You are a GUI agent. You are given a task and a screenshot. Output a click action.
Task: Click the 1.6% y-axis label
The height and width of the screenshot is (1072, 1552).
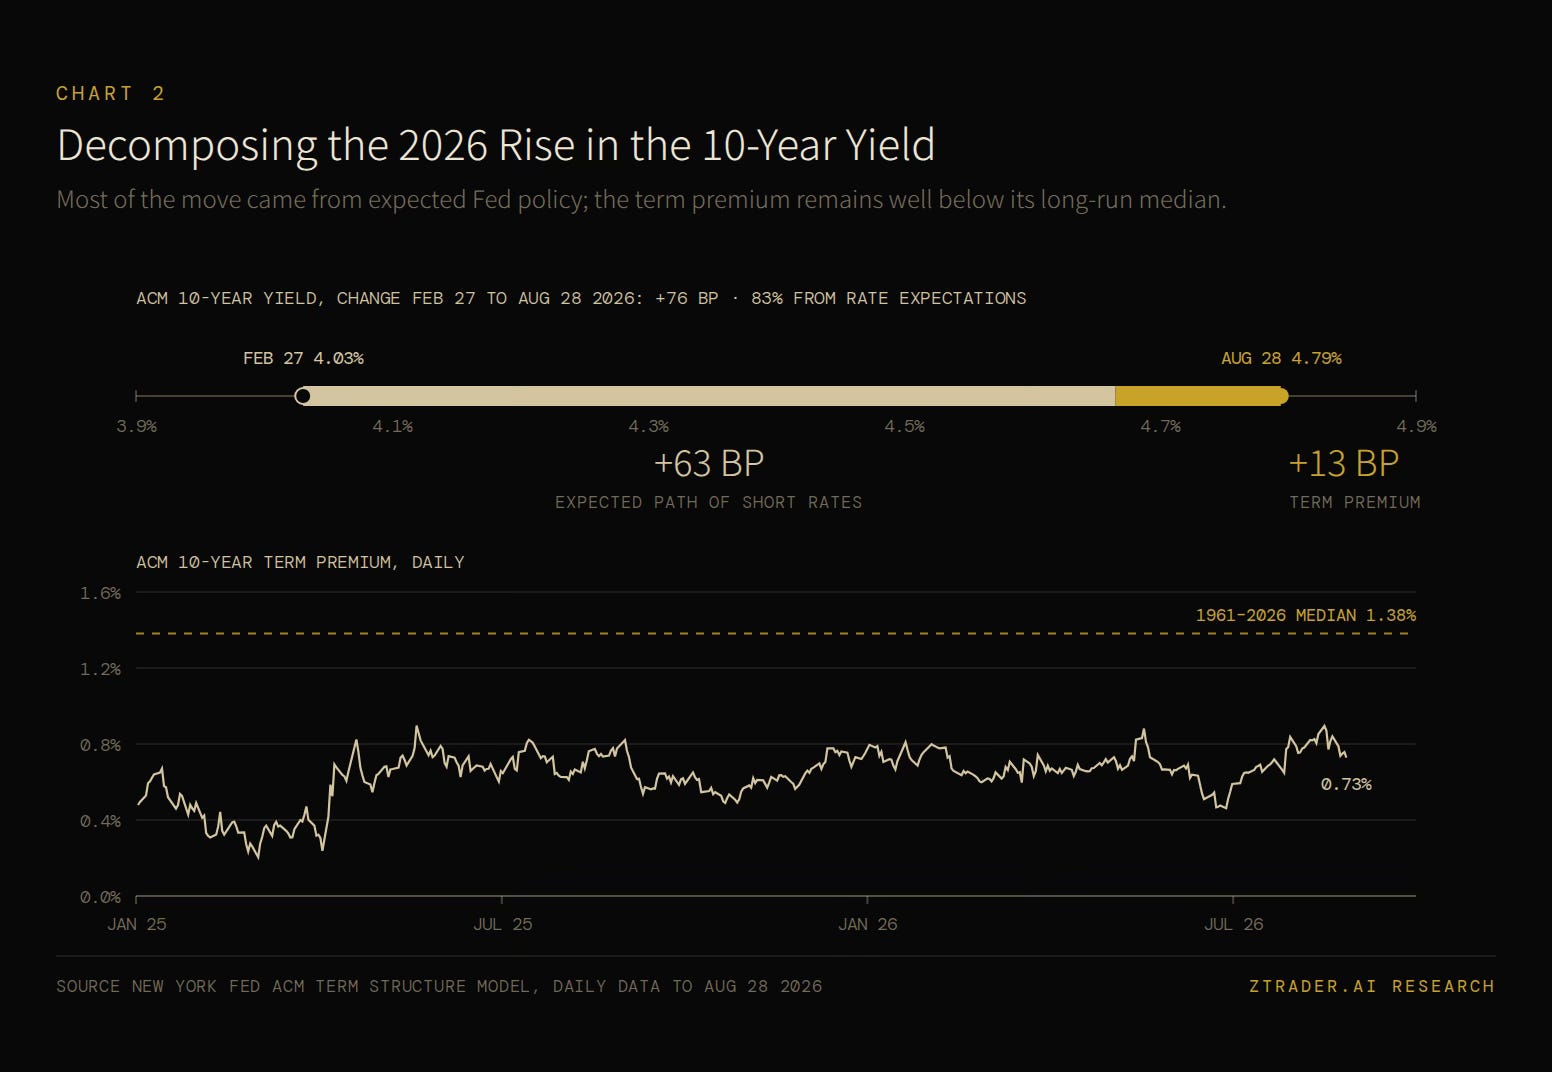pos(100,593)
